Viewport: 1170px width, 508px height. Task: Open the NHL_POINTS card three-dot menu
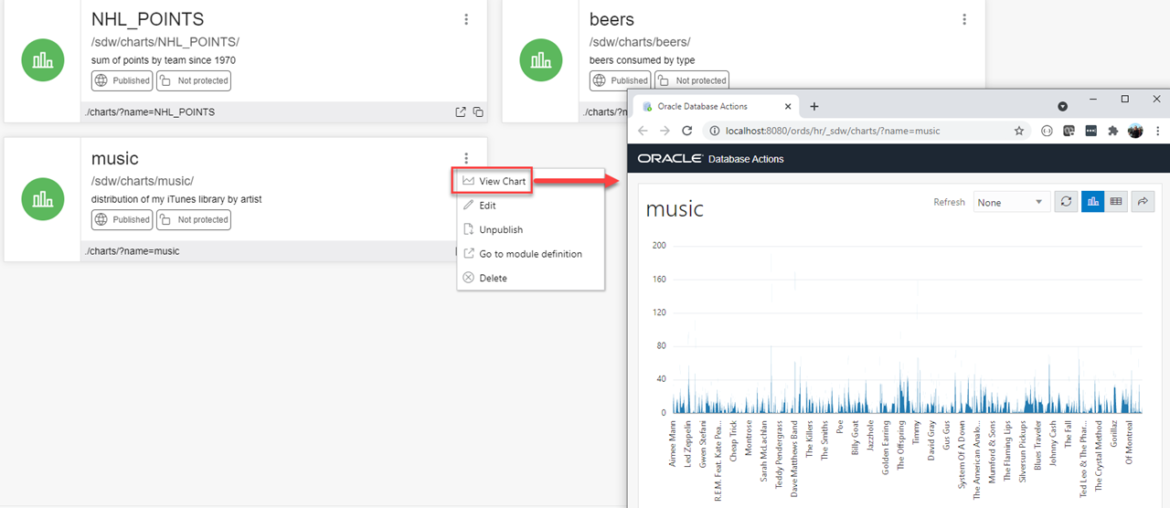point(466,19)
